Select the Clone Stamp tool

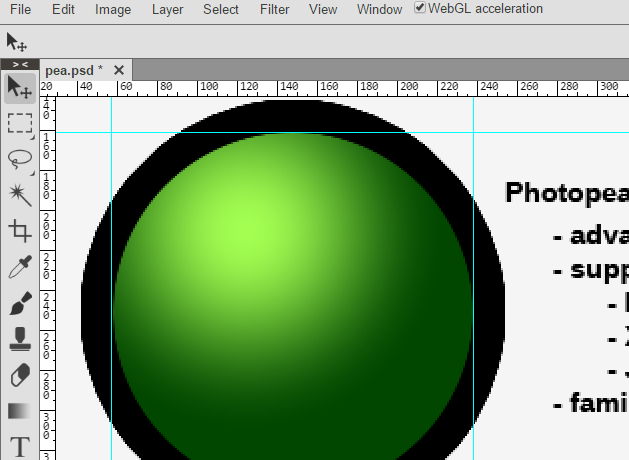pos(20,339)
